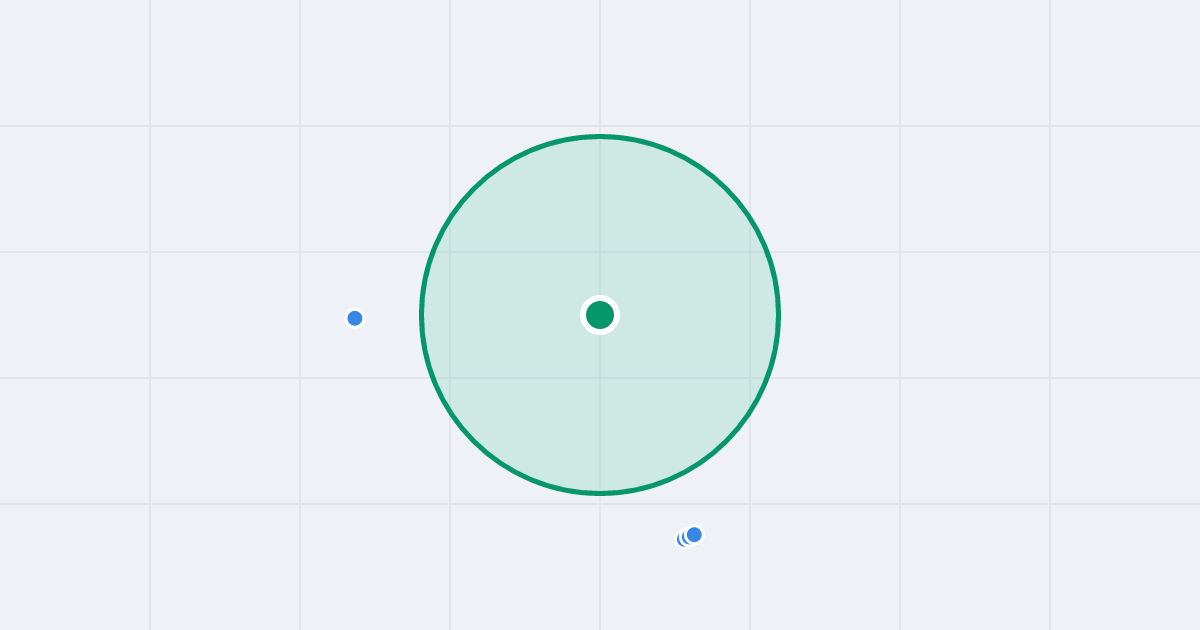Select the lone blue dot left of the circle

(355, 318)
